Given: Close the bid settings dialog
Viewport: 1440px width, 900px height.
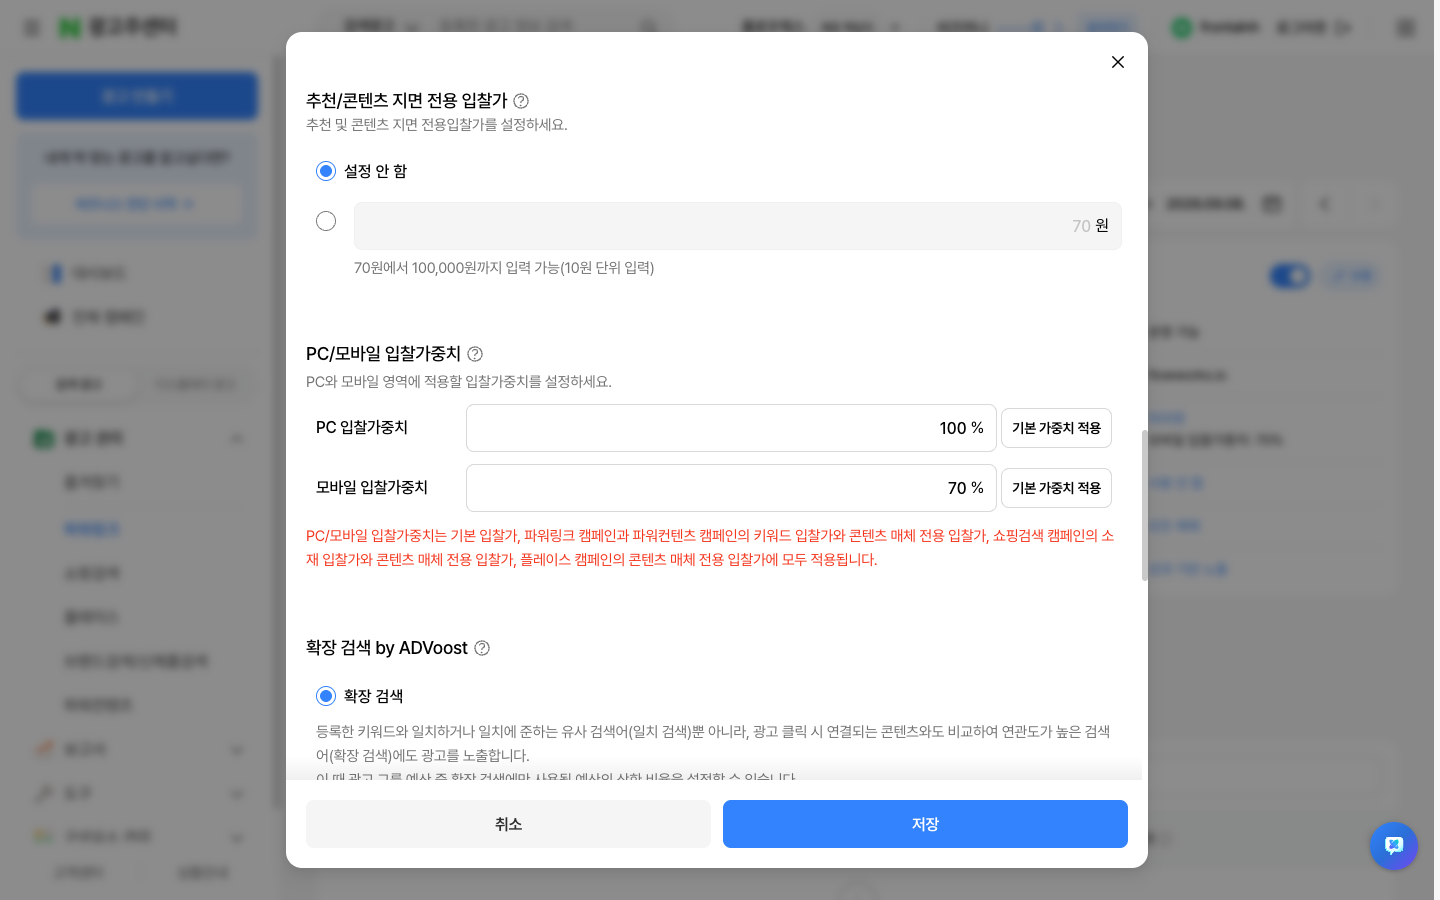Looking at the screenshot, I should coord(1118,62).
